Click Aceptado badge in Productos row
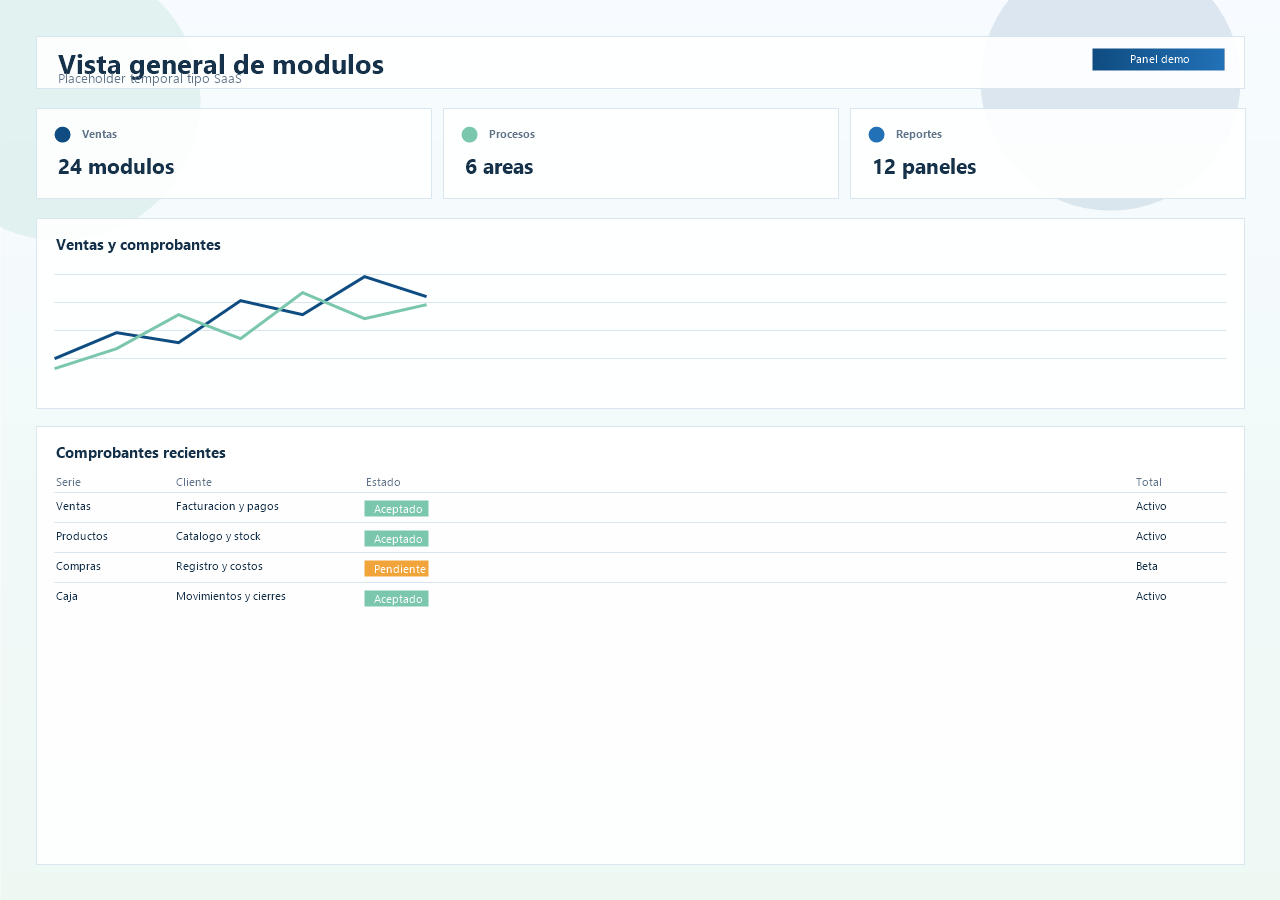1280x900 pixels. pos(396,538)
